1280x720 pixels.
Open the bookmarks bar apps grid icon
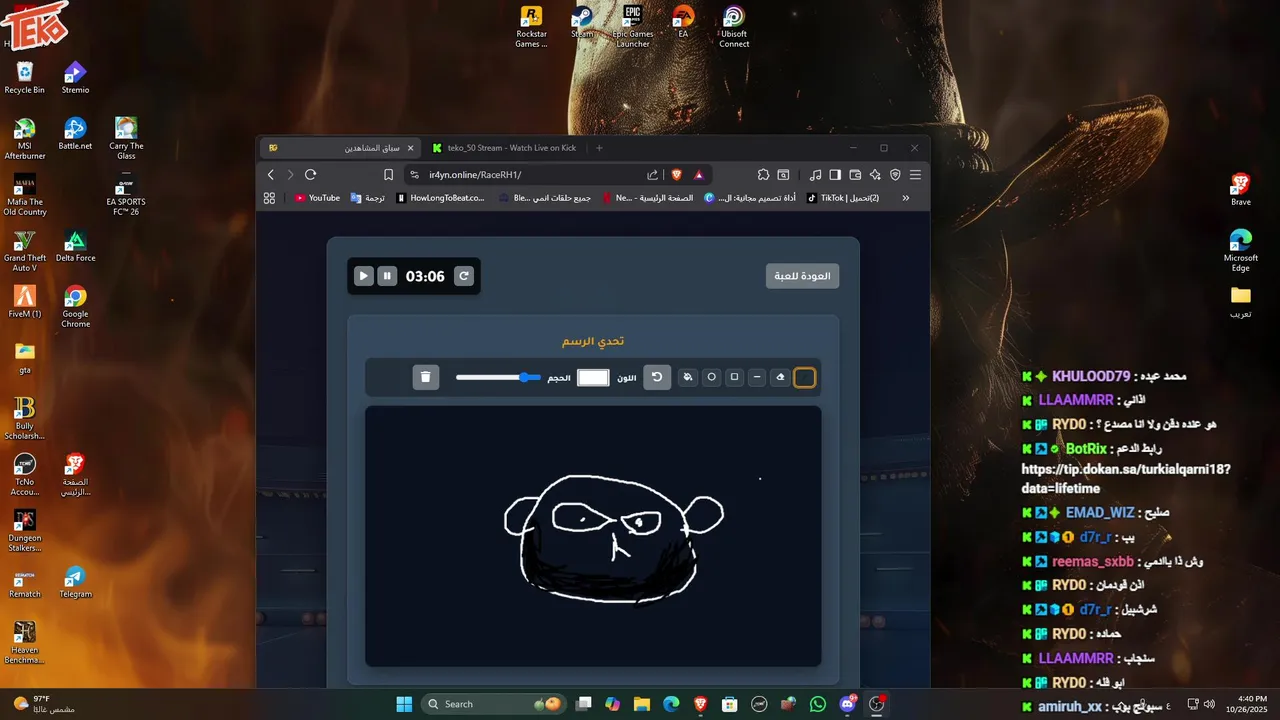pos(269,198)
